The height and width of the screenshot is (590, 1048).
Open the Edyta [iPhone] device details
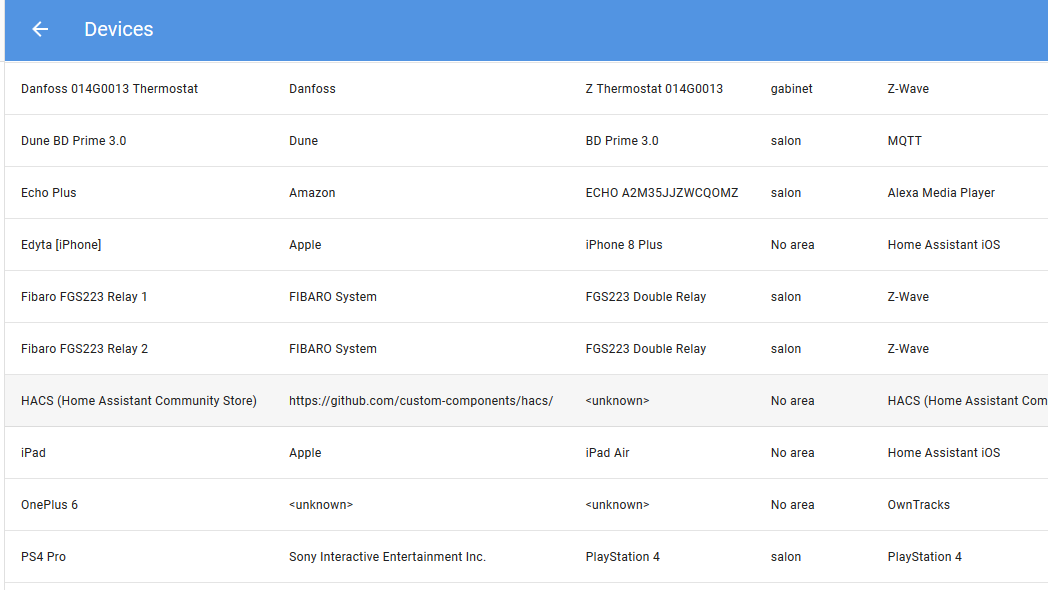click(x=62, y=244)
